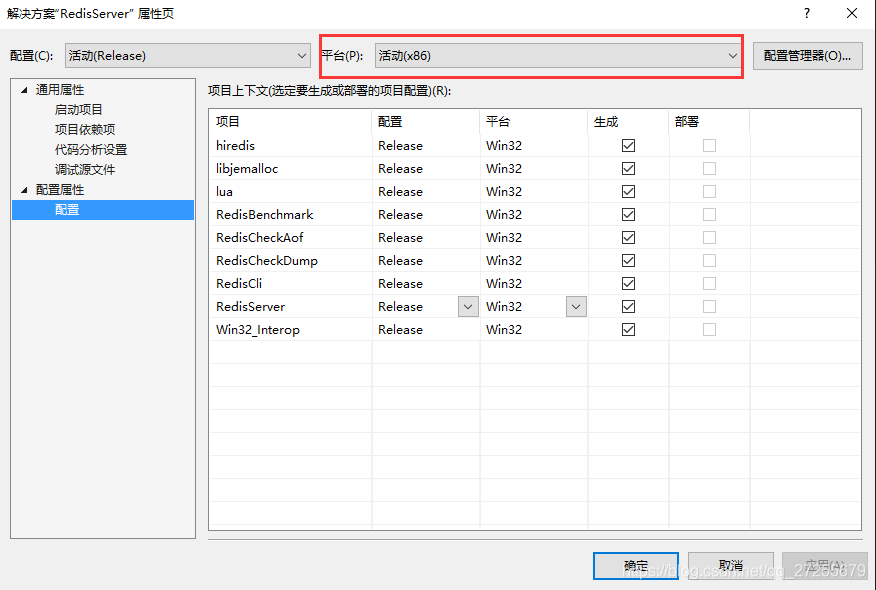Select 代码分析设置 in the tree
The image size is (876, 590).
pyautogui.click(x=91, y=150)
